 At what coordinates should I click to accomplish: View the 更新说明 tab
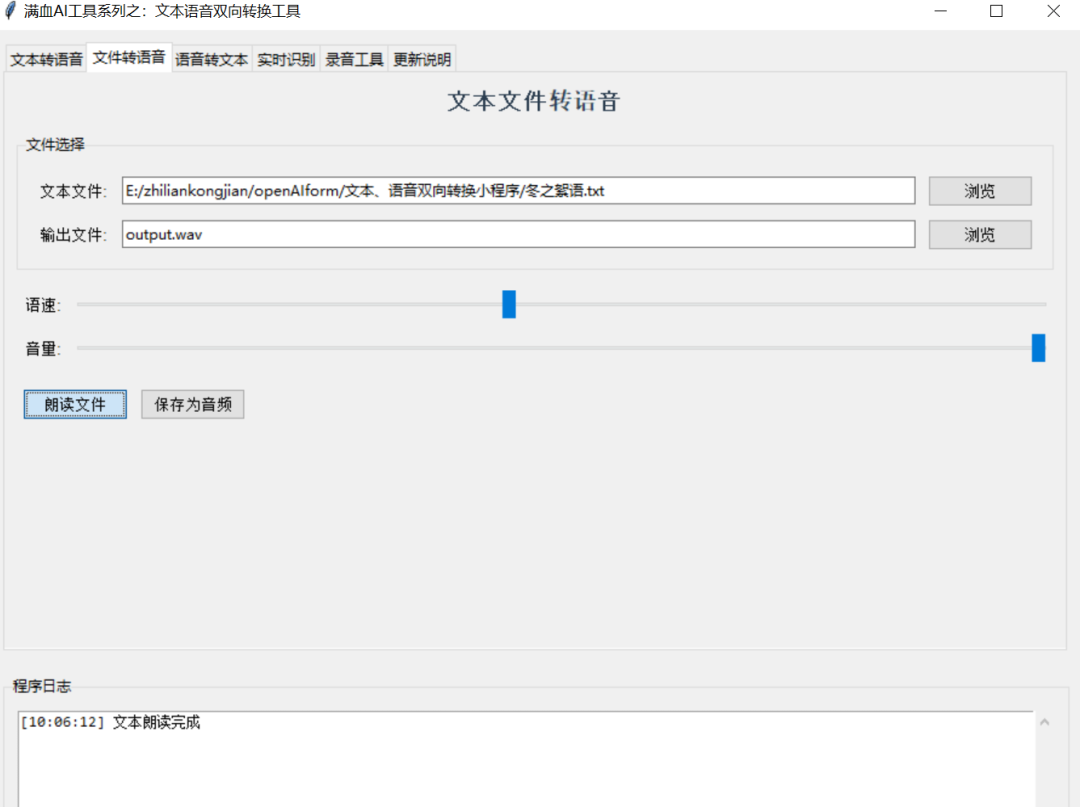[x=422, y=59]
